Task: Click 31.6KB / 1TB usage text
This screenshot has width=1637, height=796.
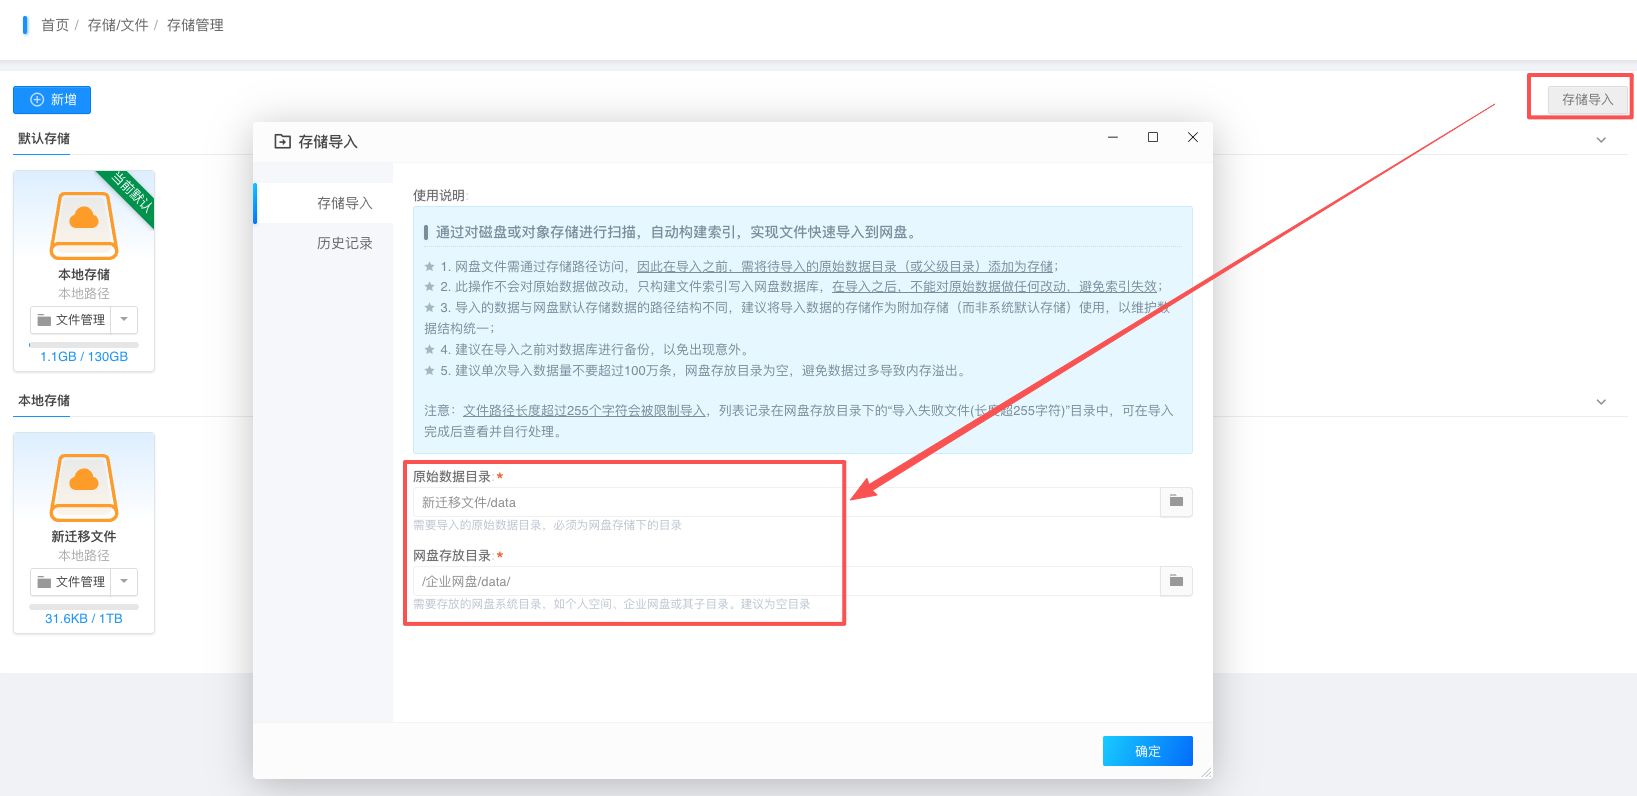Action: pyautogui.click(x=84, y=619)
